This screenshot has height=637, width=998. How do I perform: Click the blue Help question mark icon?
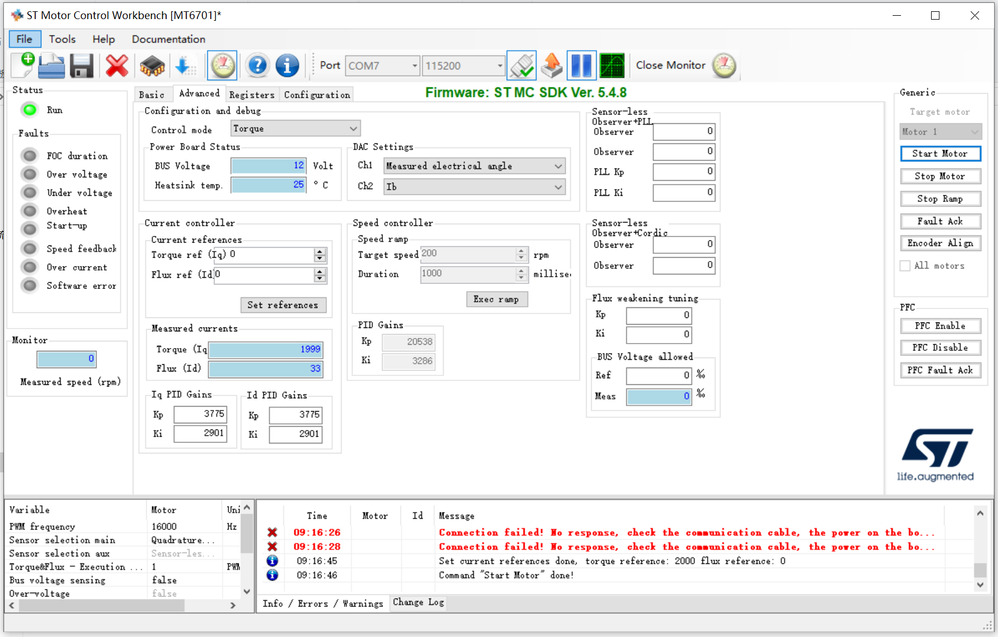pyautogui.click(x=257, y=66)
